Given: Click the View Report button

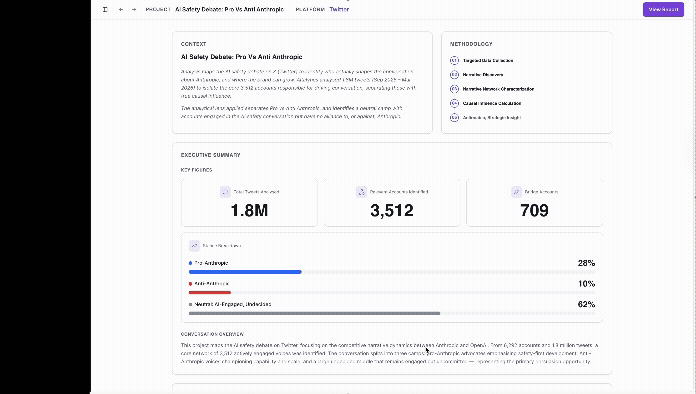Looking at the screenshot, I should (663, 9).
